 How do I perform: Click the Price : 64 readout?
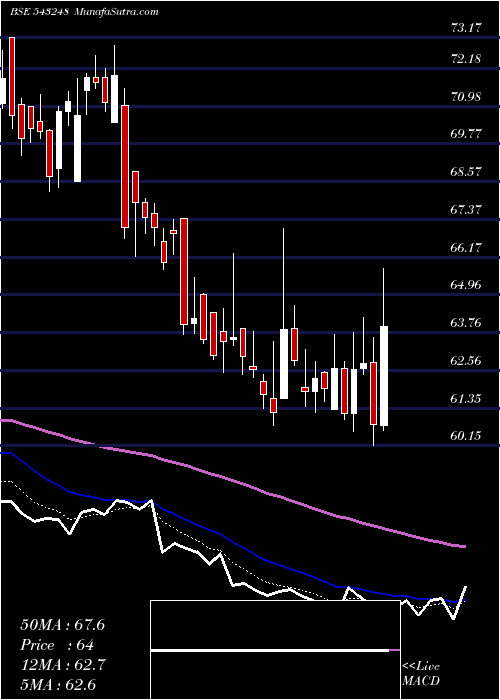pyautogui.click(x=57, y=645)
